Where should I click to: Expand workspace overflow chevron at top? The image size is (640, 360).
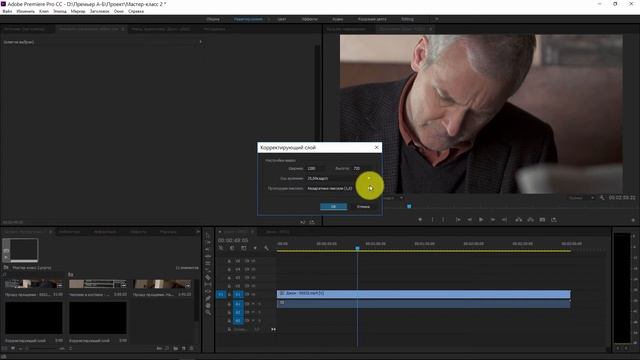[x=436, y=19]
